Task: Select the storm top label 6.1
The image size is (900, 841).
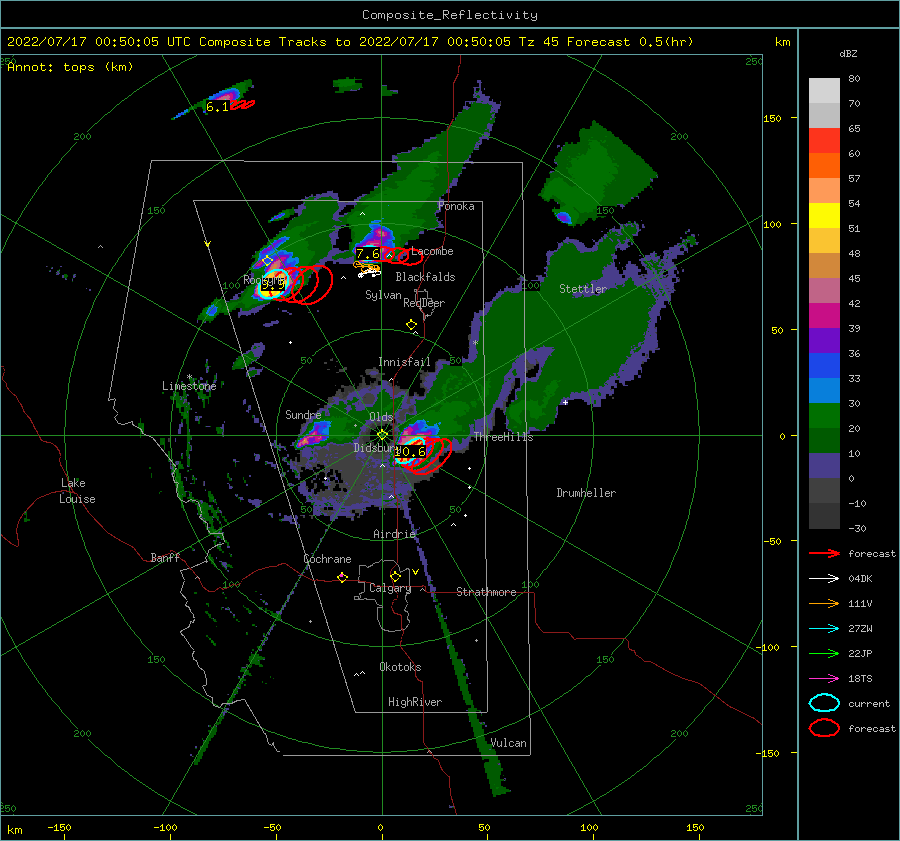Action: pyautogui.click(x=218, y=107)
